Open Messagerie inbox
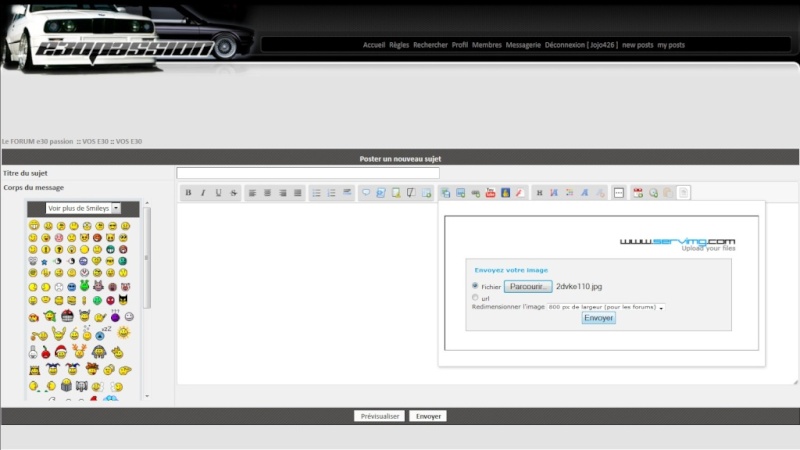 tap(523, 45)
